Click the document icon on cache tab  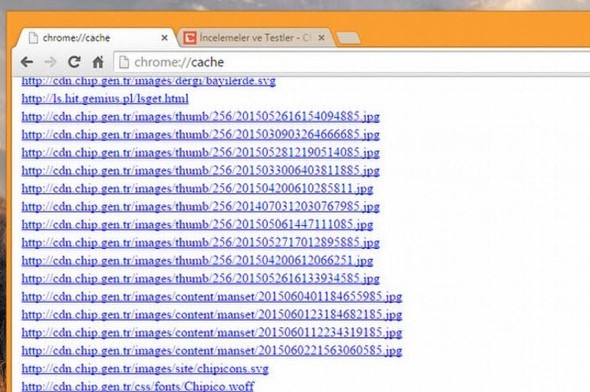33,38
